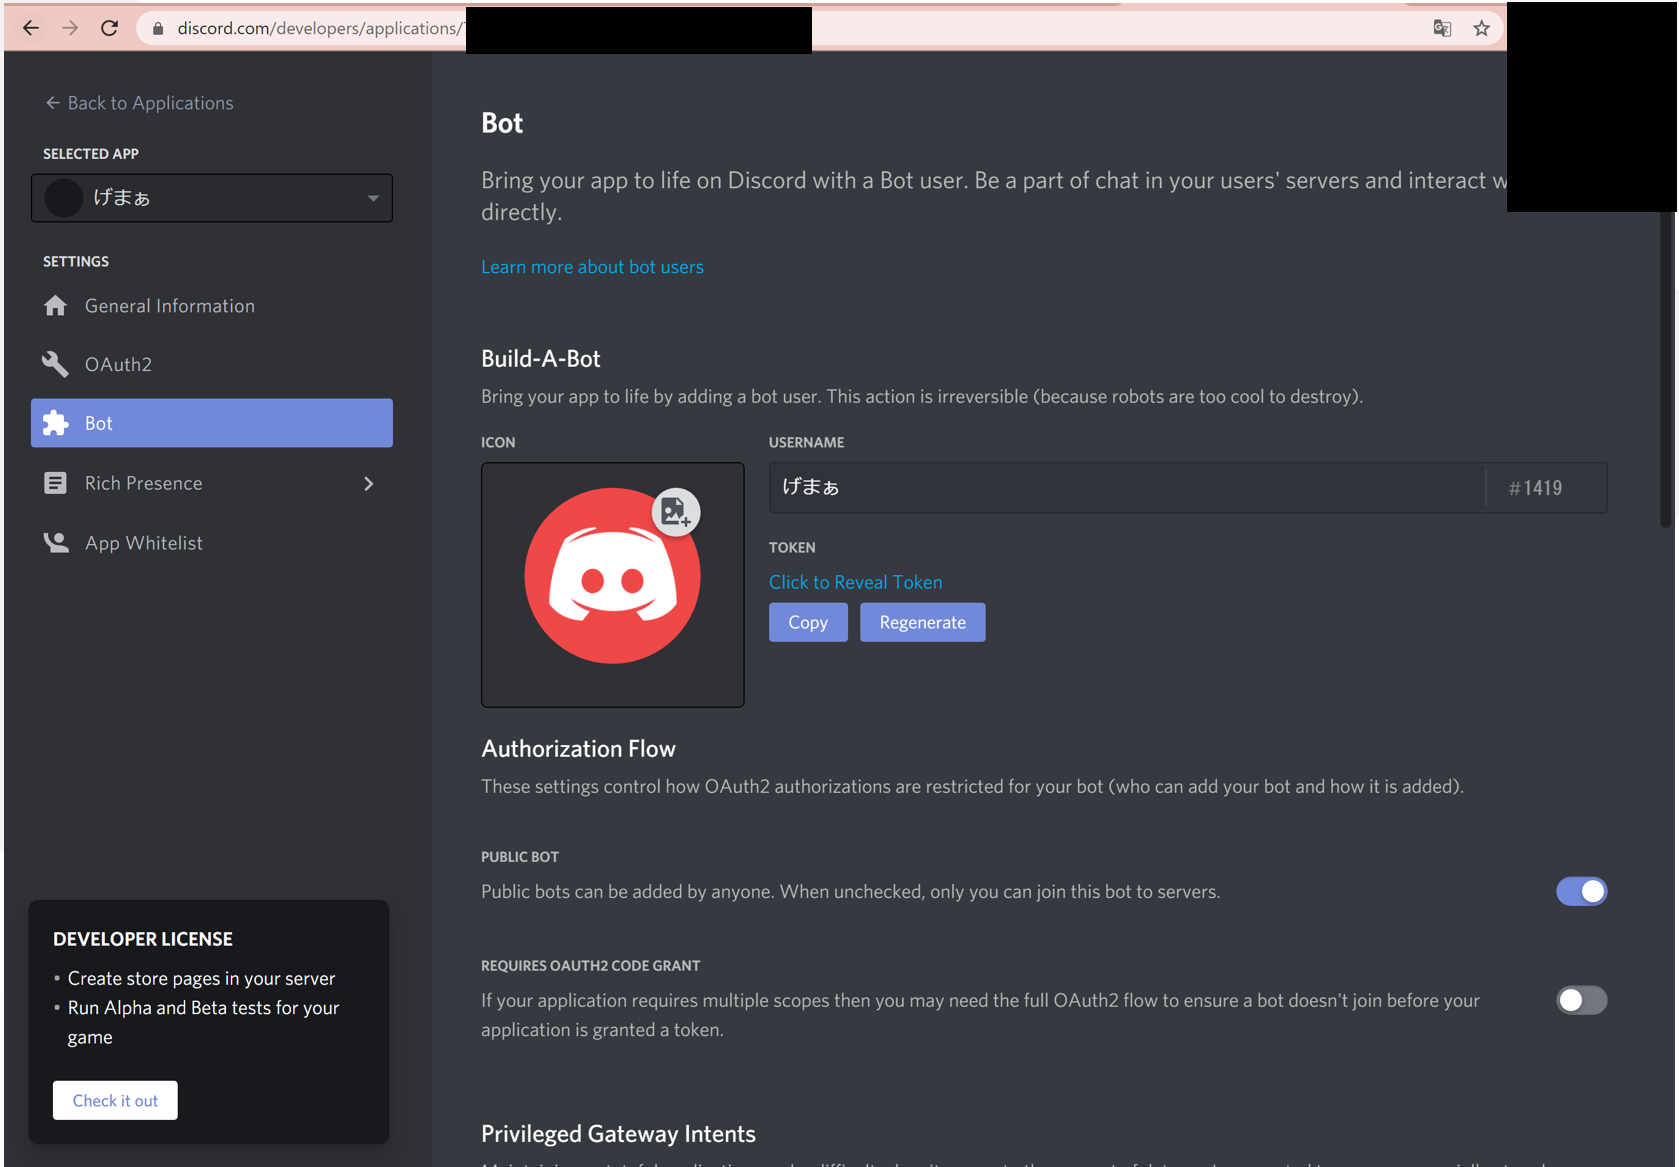Click the App Whitelist person icon
Screen dimensions: 1679x1167
tap(55, 543)
